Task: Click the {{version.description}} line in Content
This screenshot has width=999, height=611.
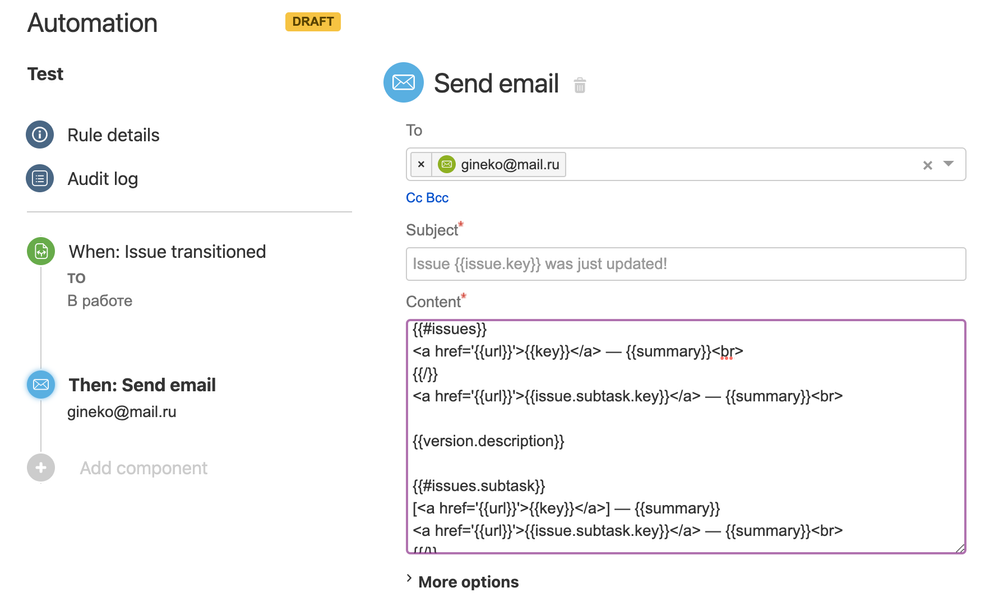Action: (x=488, y=441)
